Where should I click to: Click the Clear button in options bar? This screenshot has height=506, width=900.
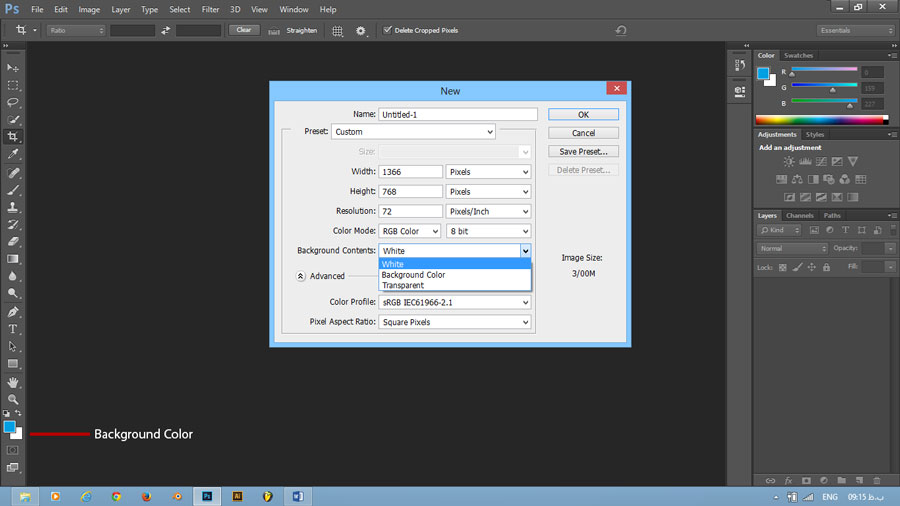pos(244,30)
